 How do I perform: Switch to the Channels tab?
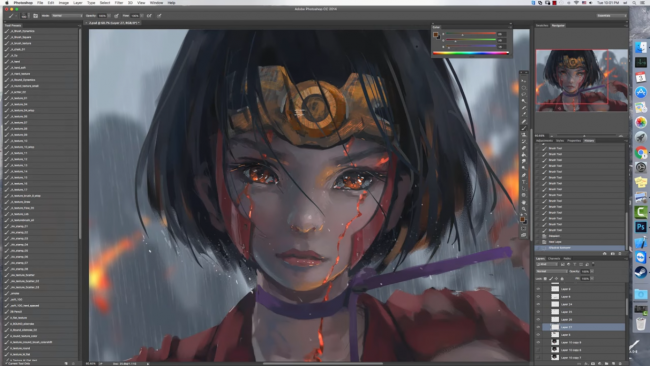554,258
